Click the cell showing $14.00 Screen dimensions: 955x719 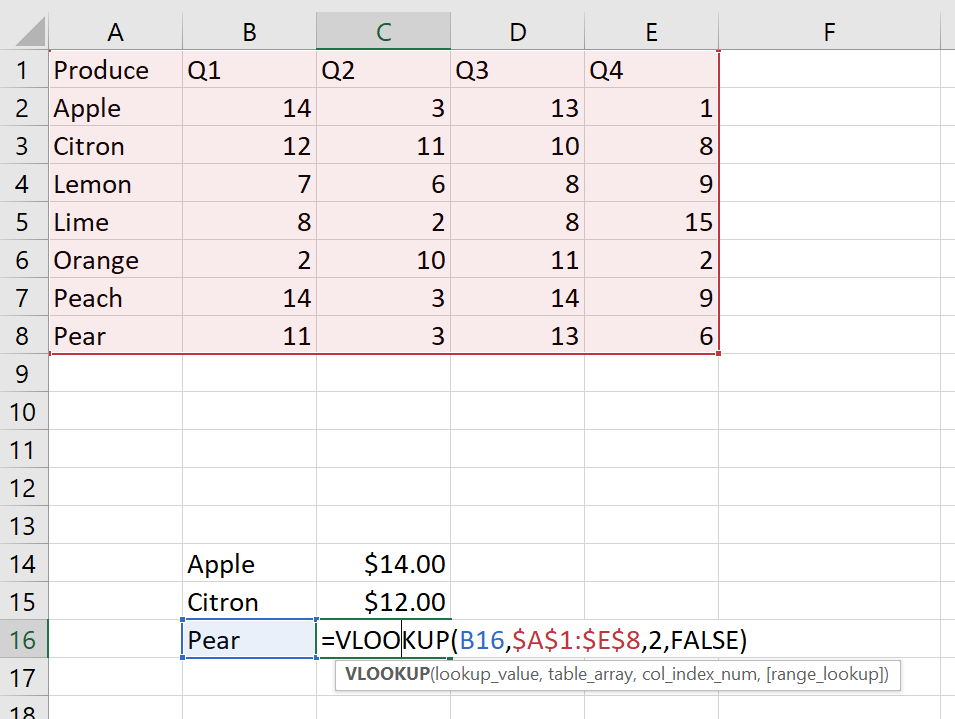point(383,563)
